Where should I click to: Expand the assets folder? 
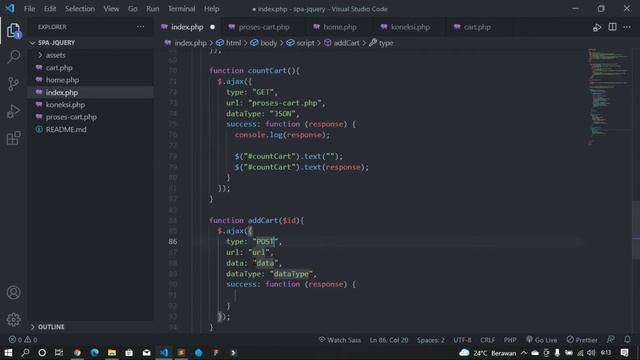point(56,55)
